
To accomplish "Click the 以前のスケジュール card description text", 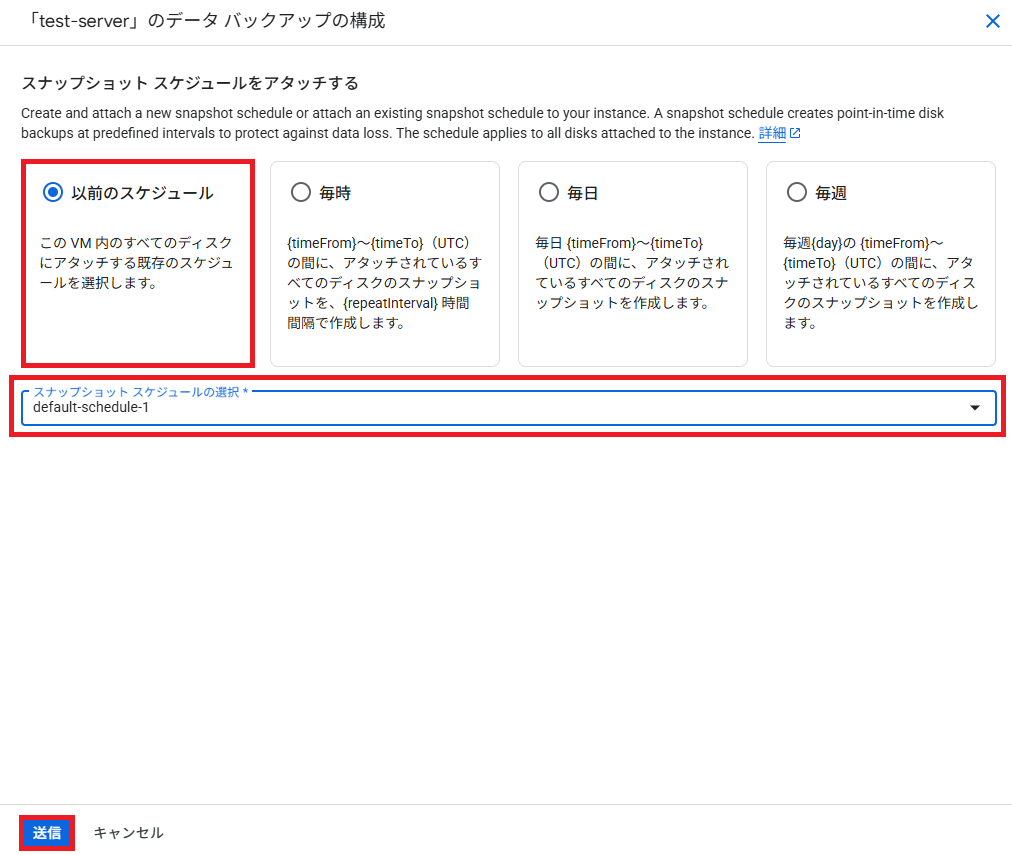I will click(x=136, y=263).
